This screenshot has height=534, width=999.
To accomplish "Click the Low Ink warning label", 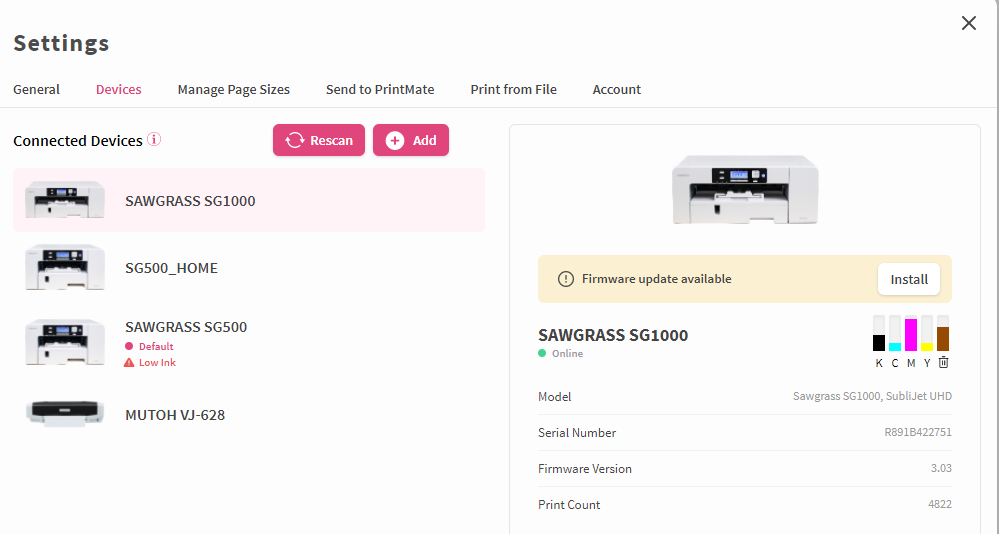I will click(x=157, y=363).
